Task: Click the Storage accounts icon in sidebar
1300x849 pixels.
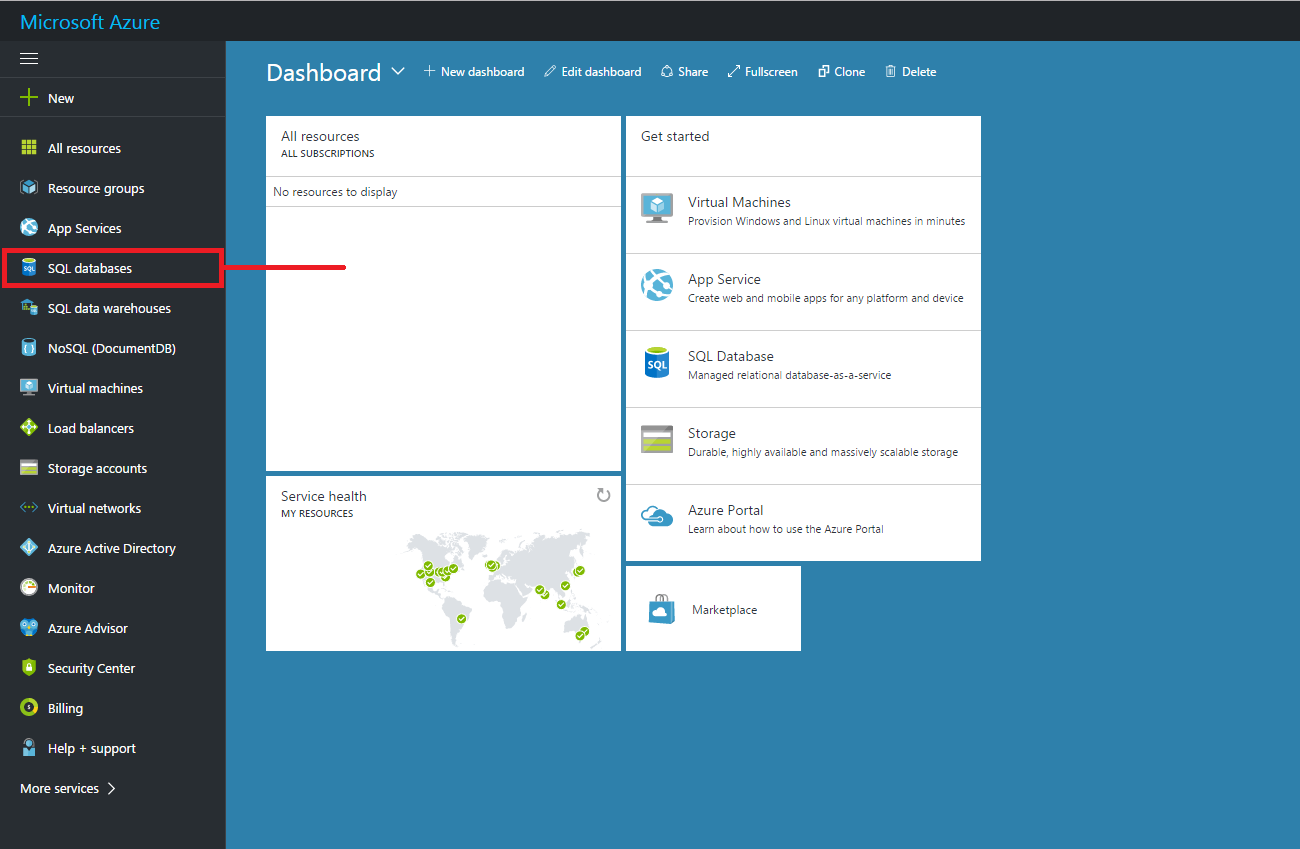Action: pyautogui.click(x=29, y=468)
